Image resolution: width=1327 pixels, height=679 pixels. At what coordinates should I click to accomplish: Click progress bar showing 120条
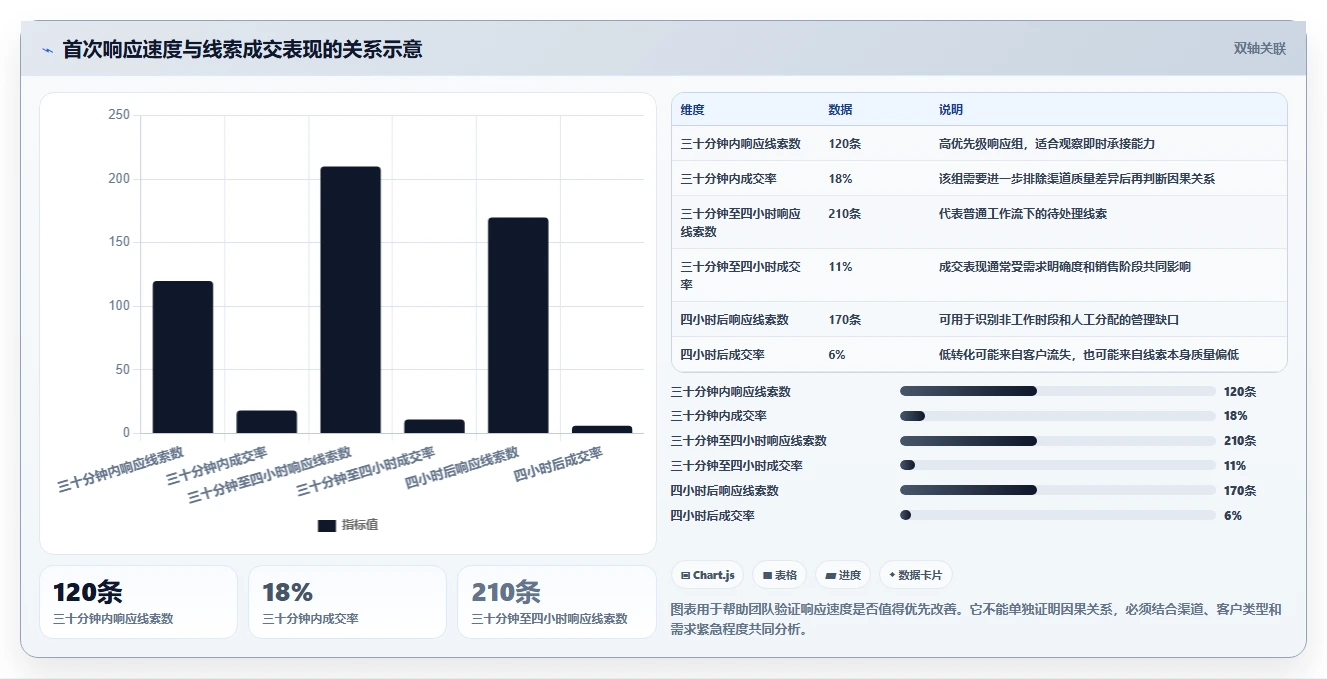tap(1057, 392)
